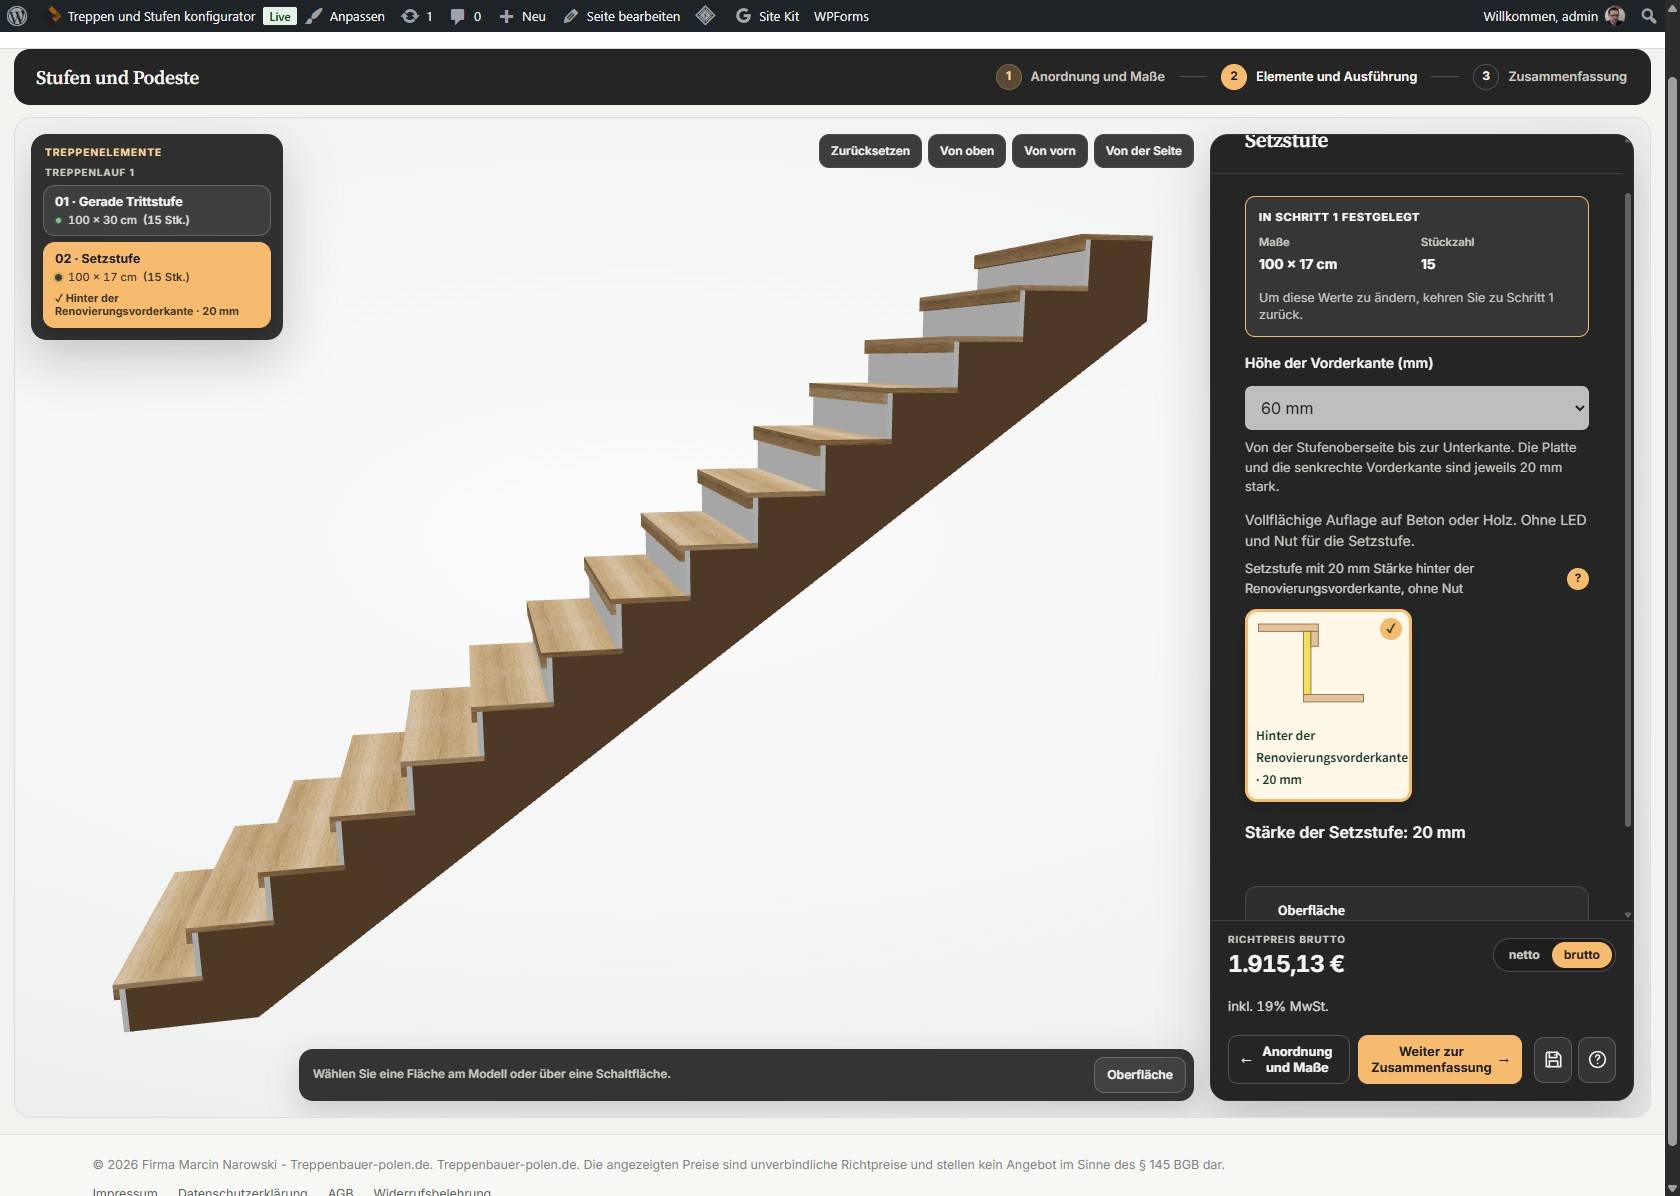Jump to step 3 Zusammenfassung

tap(1550, 77)
